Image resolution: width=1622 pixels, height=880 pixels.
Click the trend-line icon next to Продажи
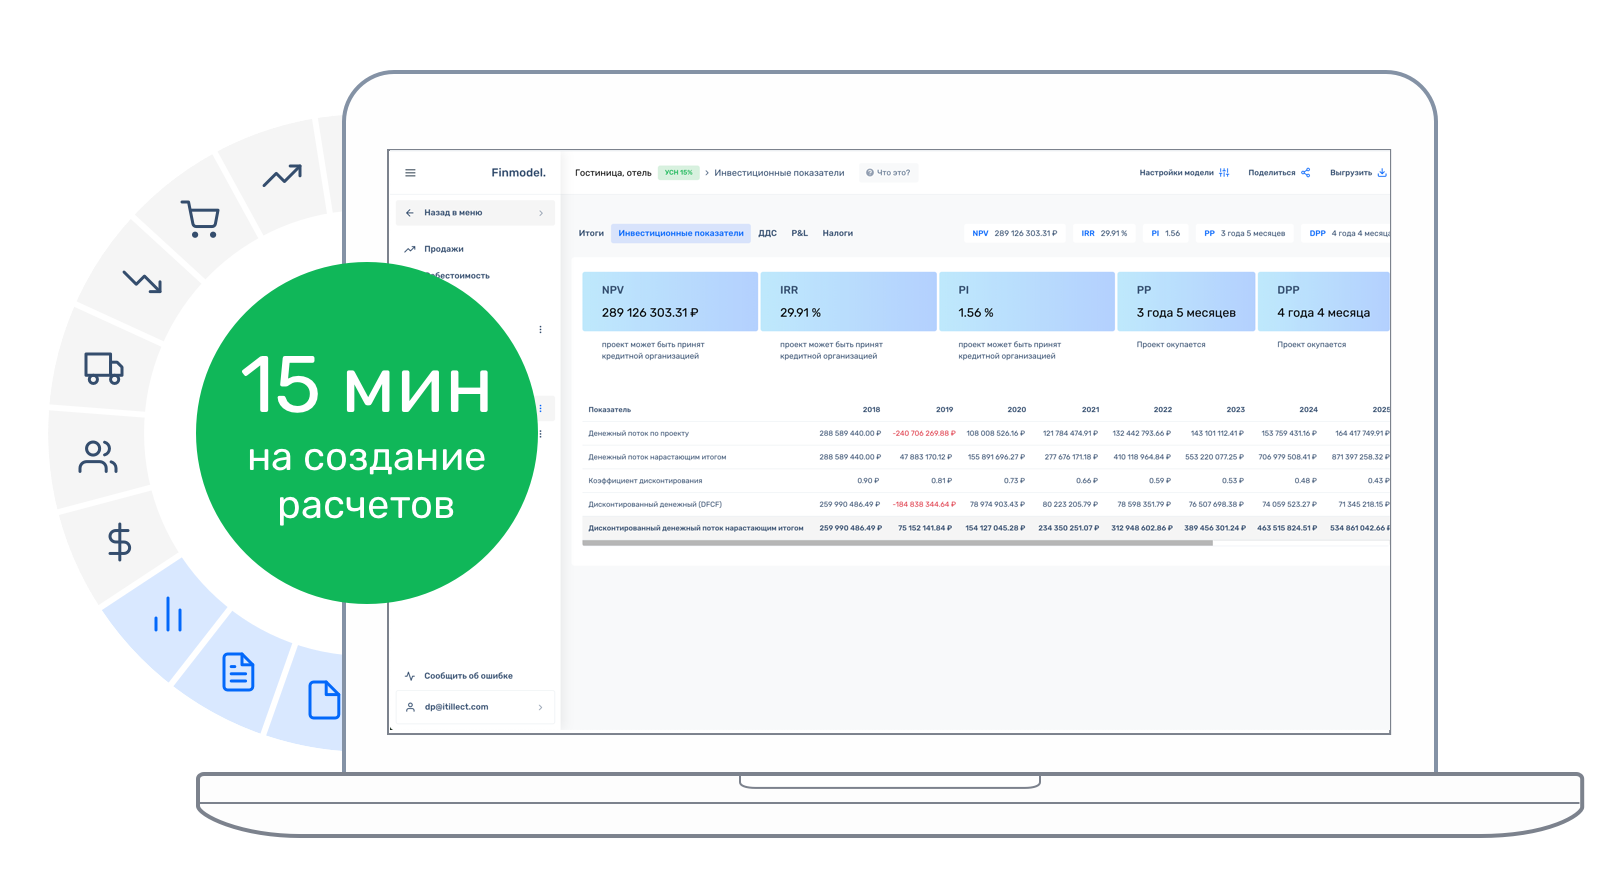coord(410,249)
